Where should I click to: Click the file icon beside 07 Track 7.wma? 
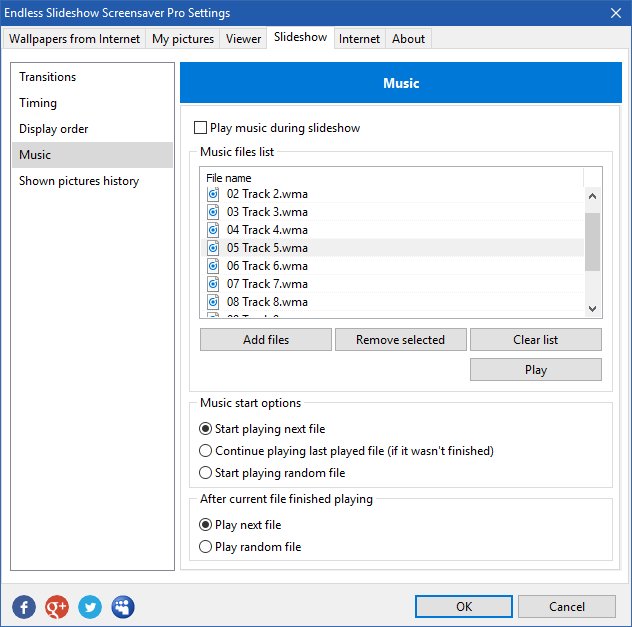(213, 284)
